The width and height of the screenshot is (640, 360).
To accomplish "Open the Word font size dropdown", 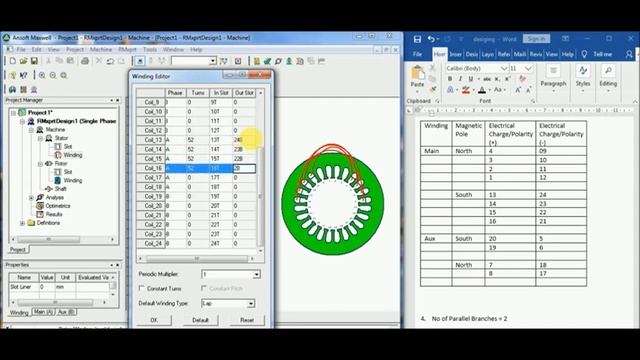I will pyautogui.click(x=529, y=68).
